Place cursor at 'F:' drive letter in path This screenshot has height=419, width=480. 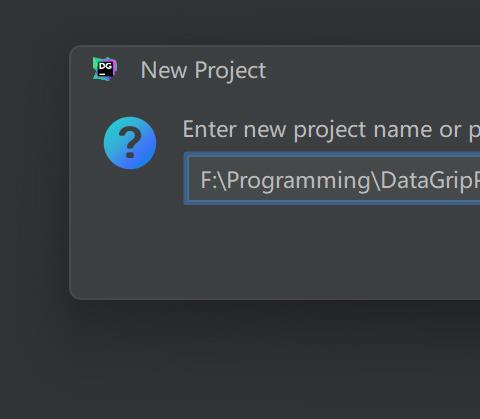(x=208, y=180)
